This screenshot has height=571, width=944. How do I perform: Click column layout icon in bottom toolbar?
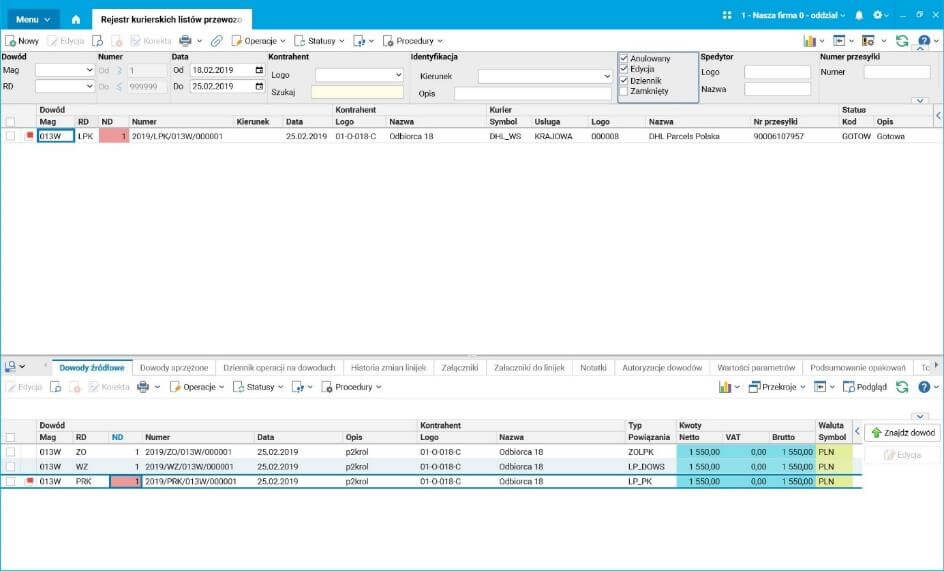(x=820, y=387)
